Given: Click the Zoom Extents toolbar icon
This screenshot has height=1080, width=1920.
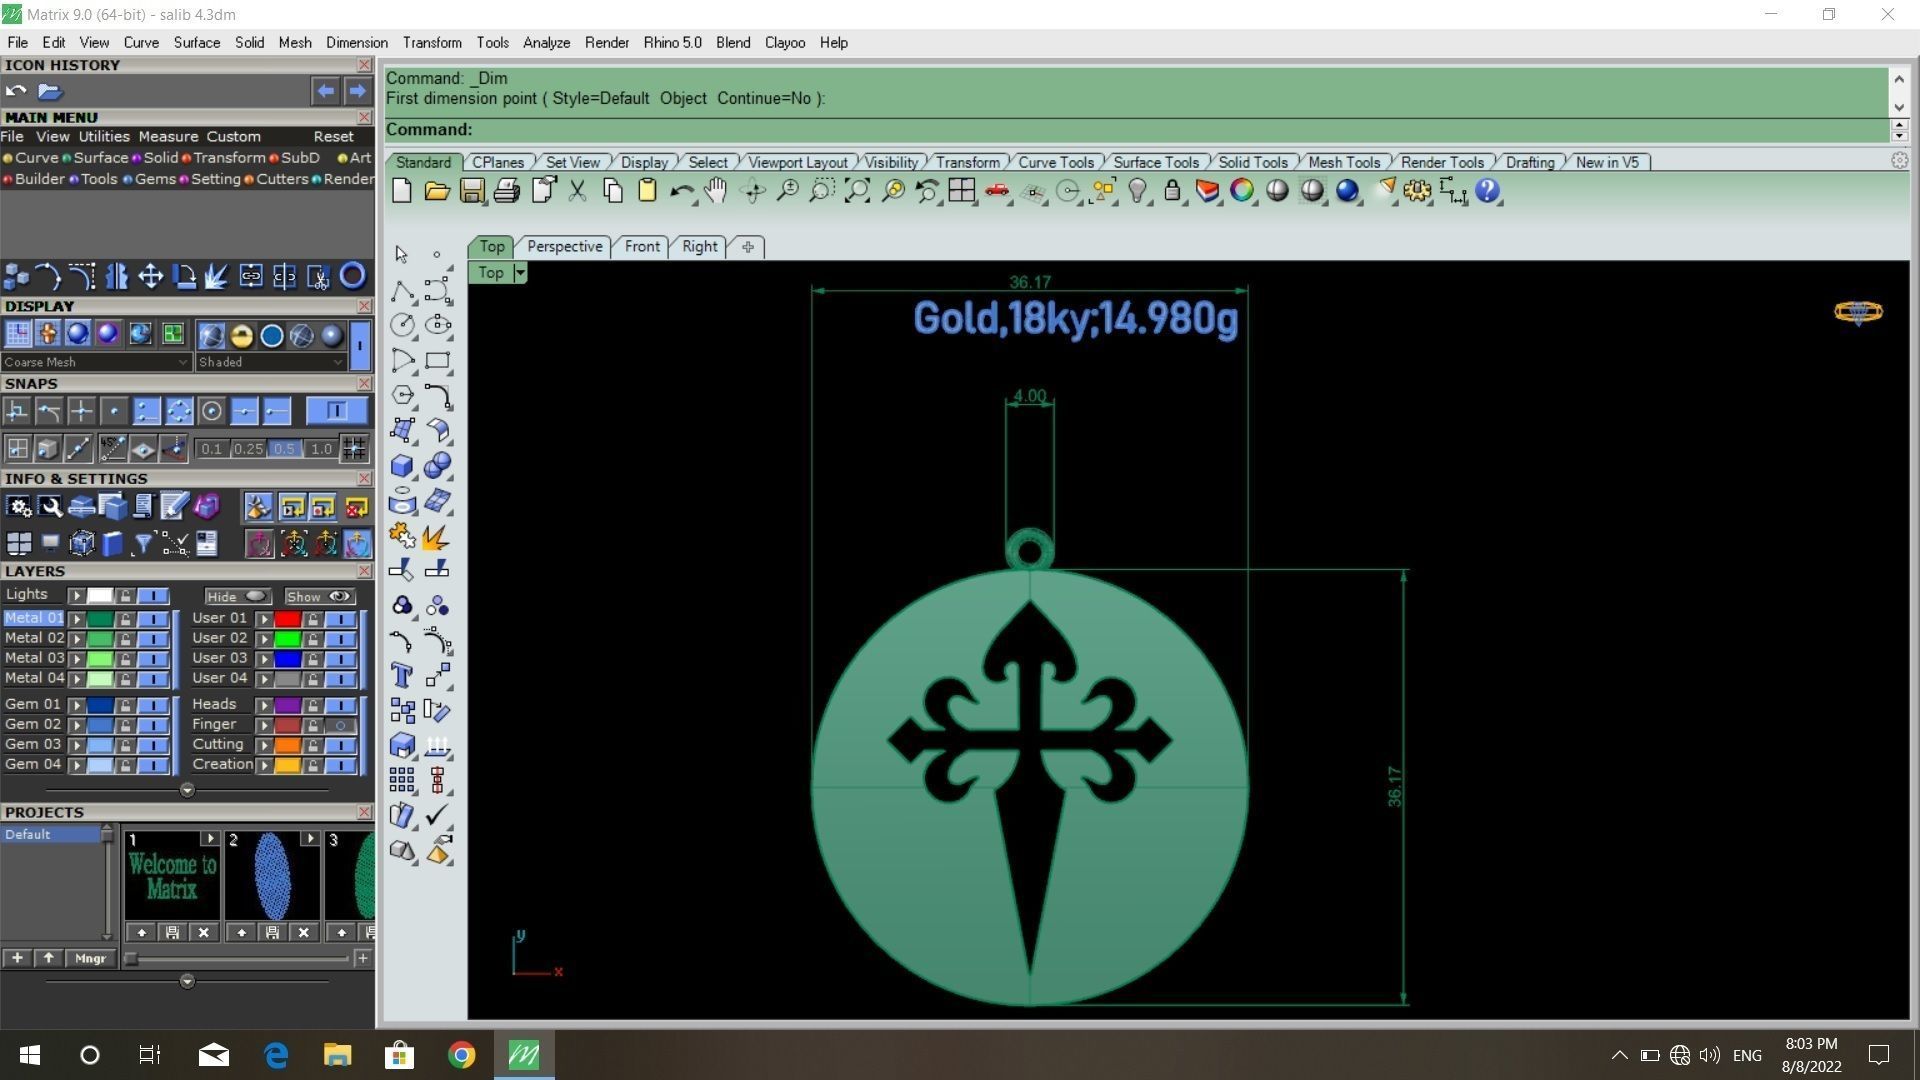Looking at the screenshot, I should [x=857, y=190].
